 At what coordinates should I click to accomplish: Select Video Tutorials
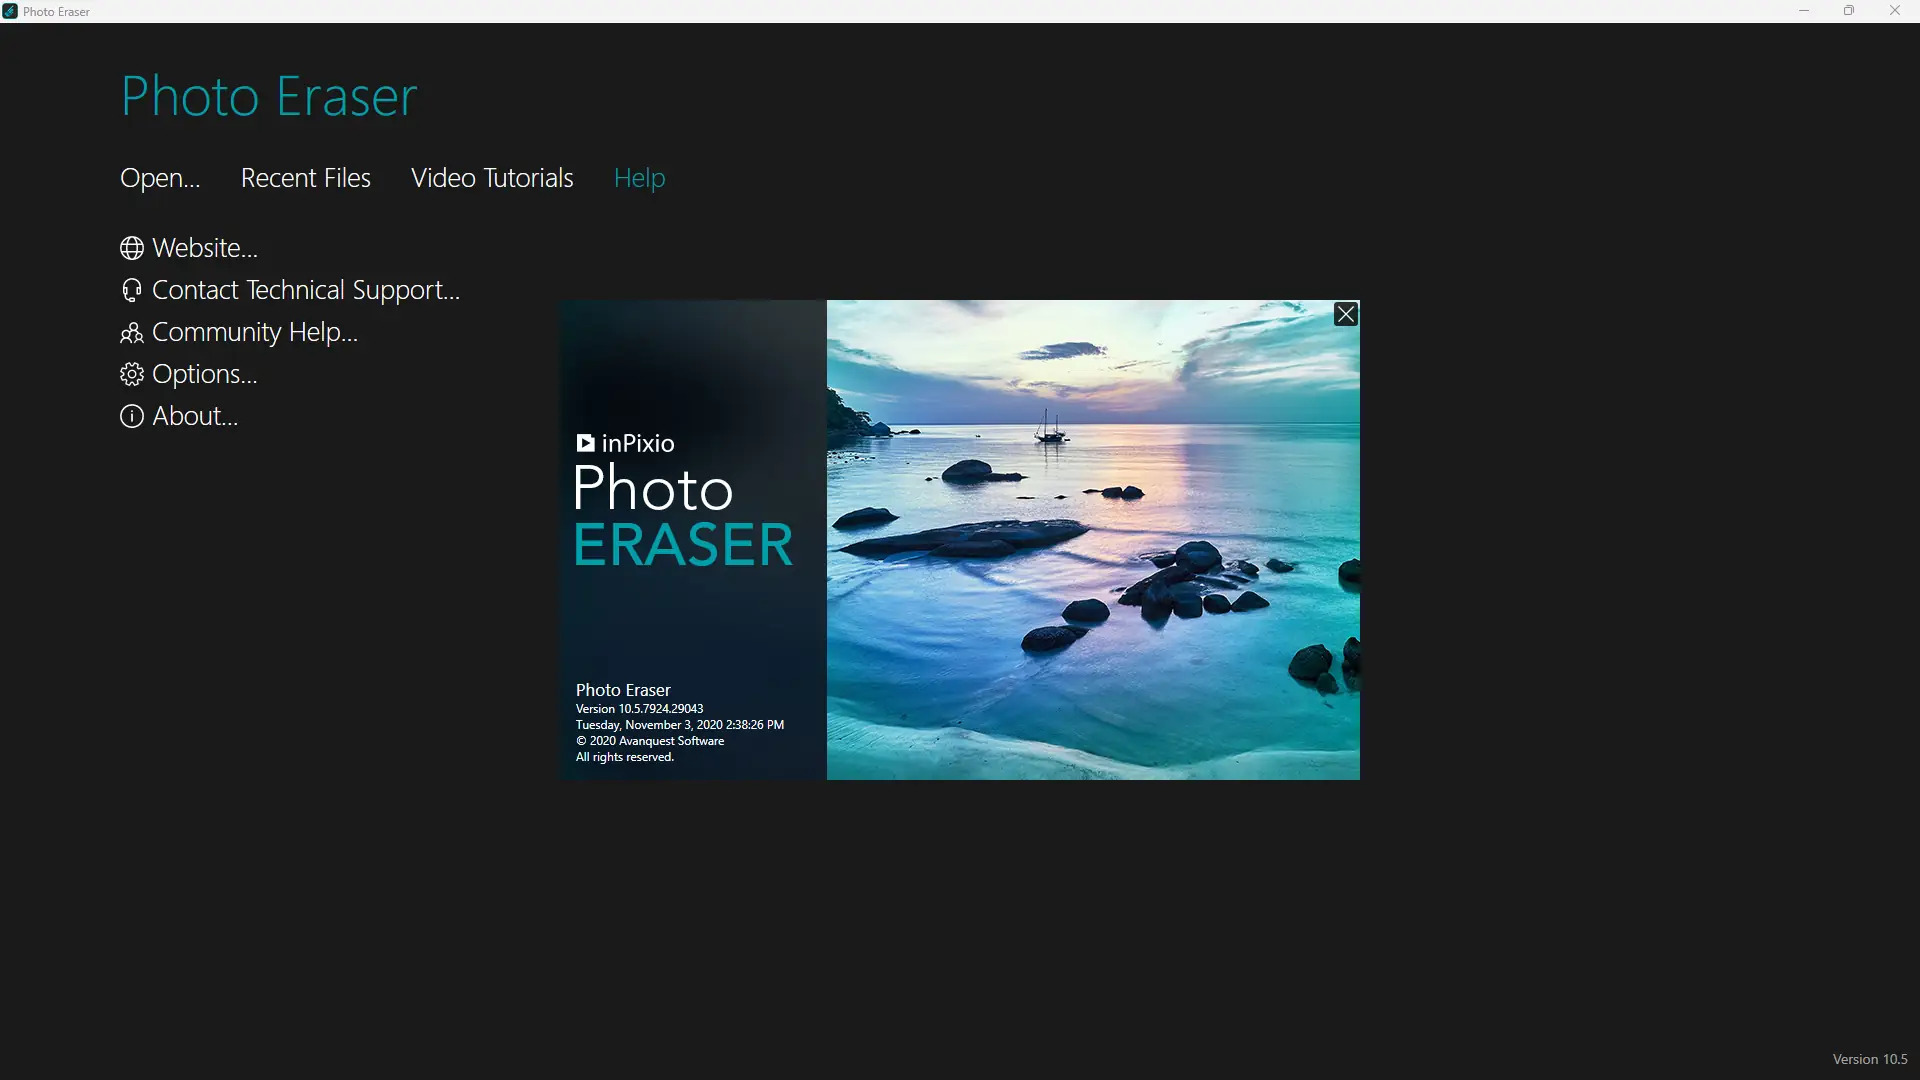pyautogui.click(x=491, y=177)
